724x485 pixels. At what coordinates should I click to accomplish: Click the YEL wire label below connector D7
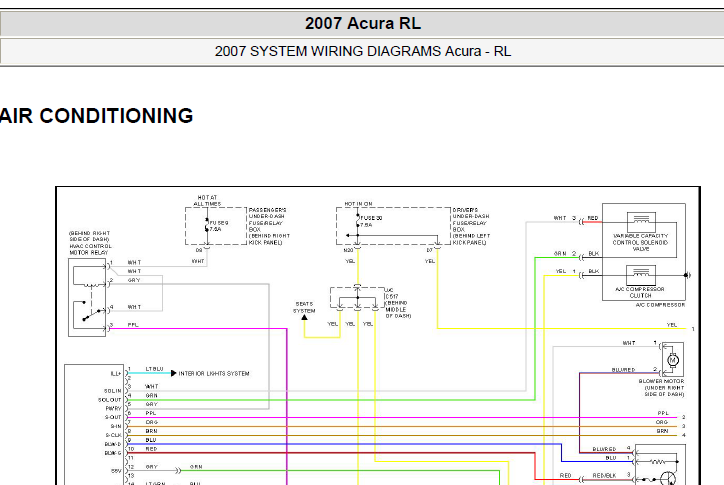click(430, 261)
